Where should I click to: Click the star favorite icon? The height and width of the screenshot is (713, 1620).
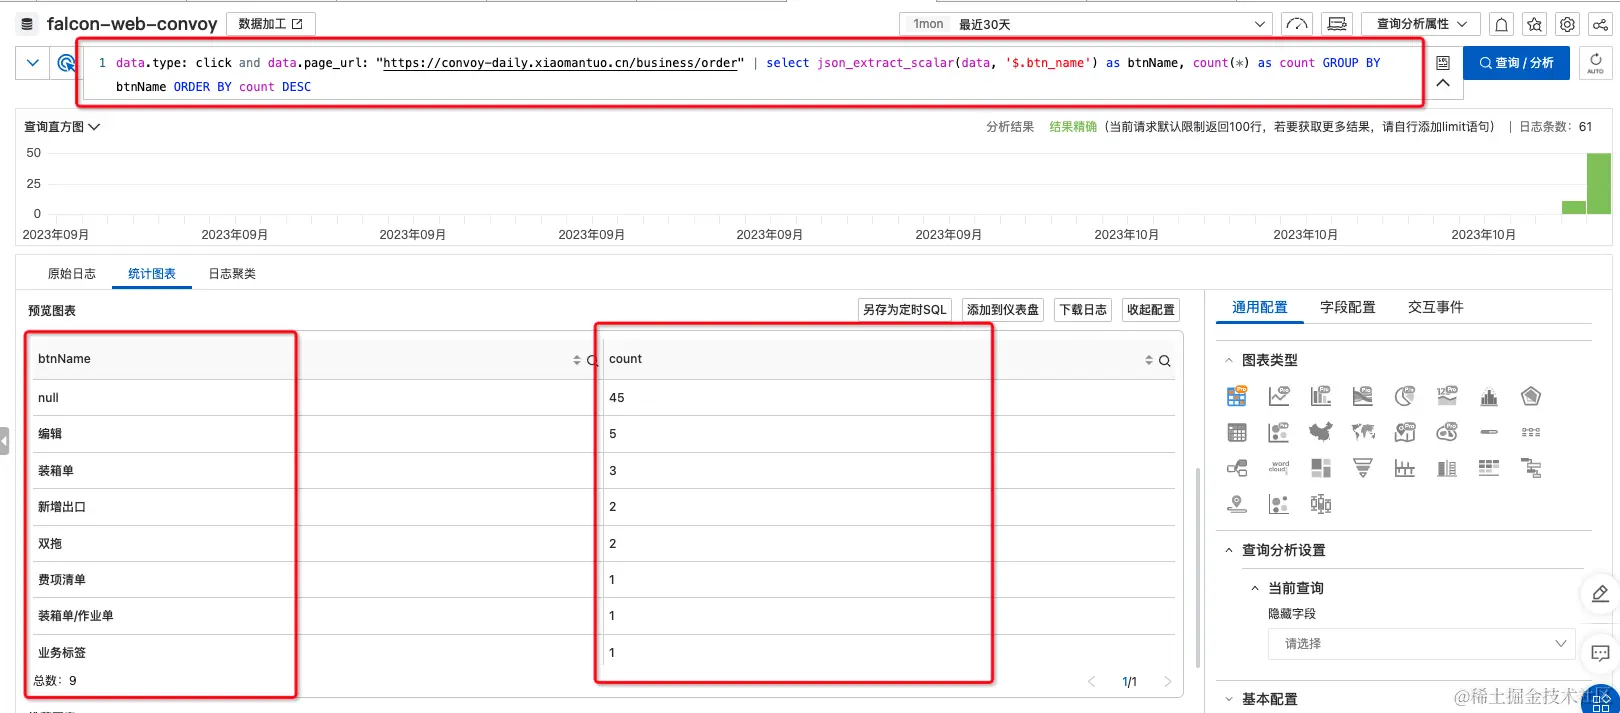coord(1535,24)
